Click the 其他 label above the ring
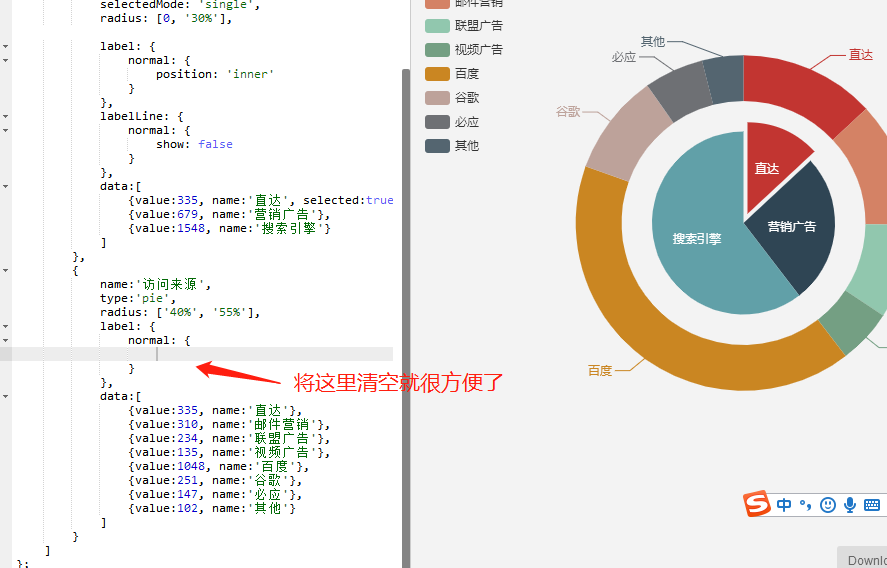 652,41
